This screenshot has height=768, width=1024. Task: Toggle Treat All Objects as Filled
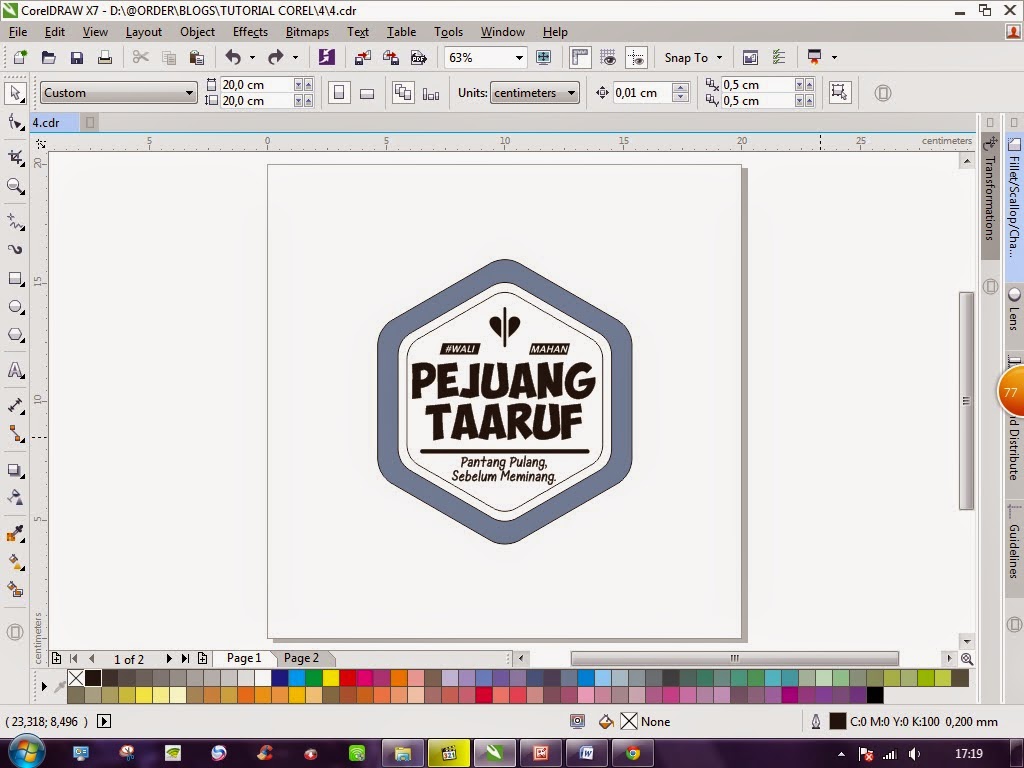pos(840,92)
